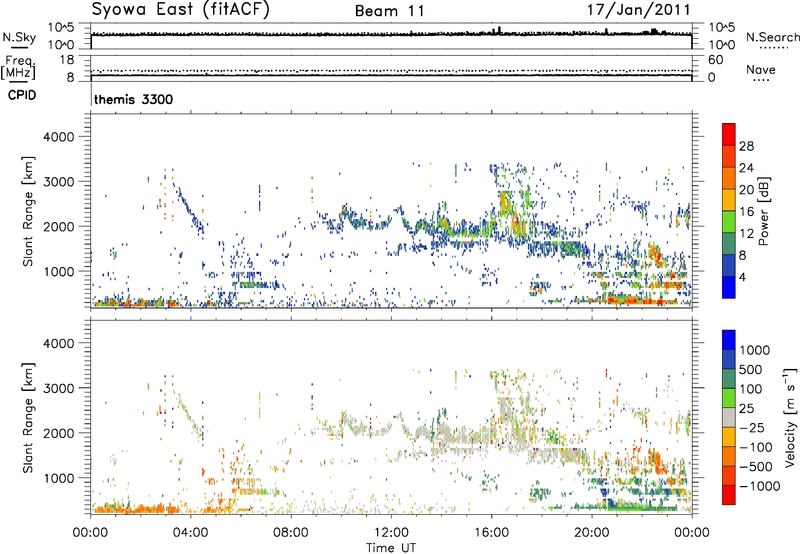Viewport: 800px width, 554px height.
Task: Click the '04:00' time tick label
Action: (x=190, y=533)
